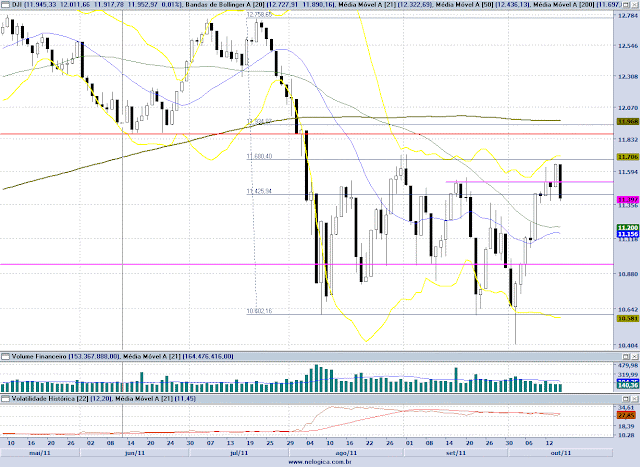
Task: Select the short magenta line near 11.500
Action: pyautogui.click(x=529, y=182)
